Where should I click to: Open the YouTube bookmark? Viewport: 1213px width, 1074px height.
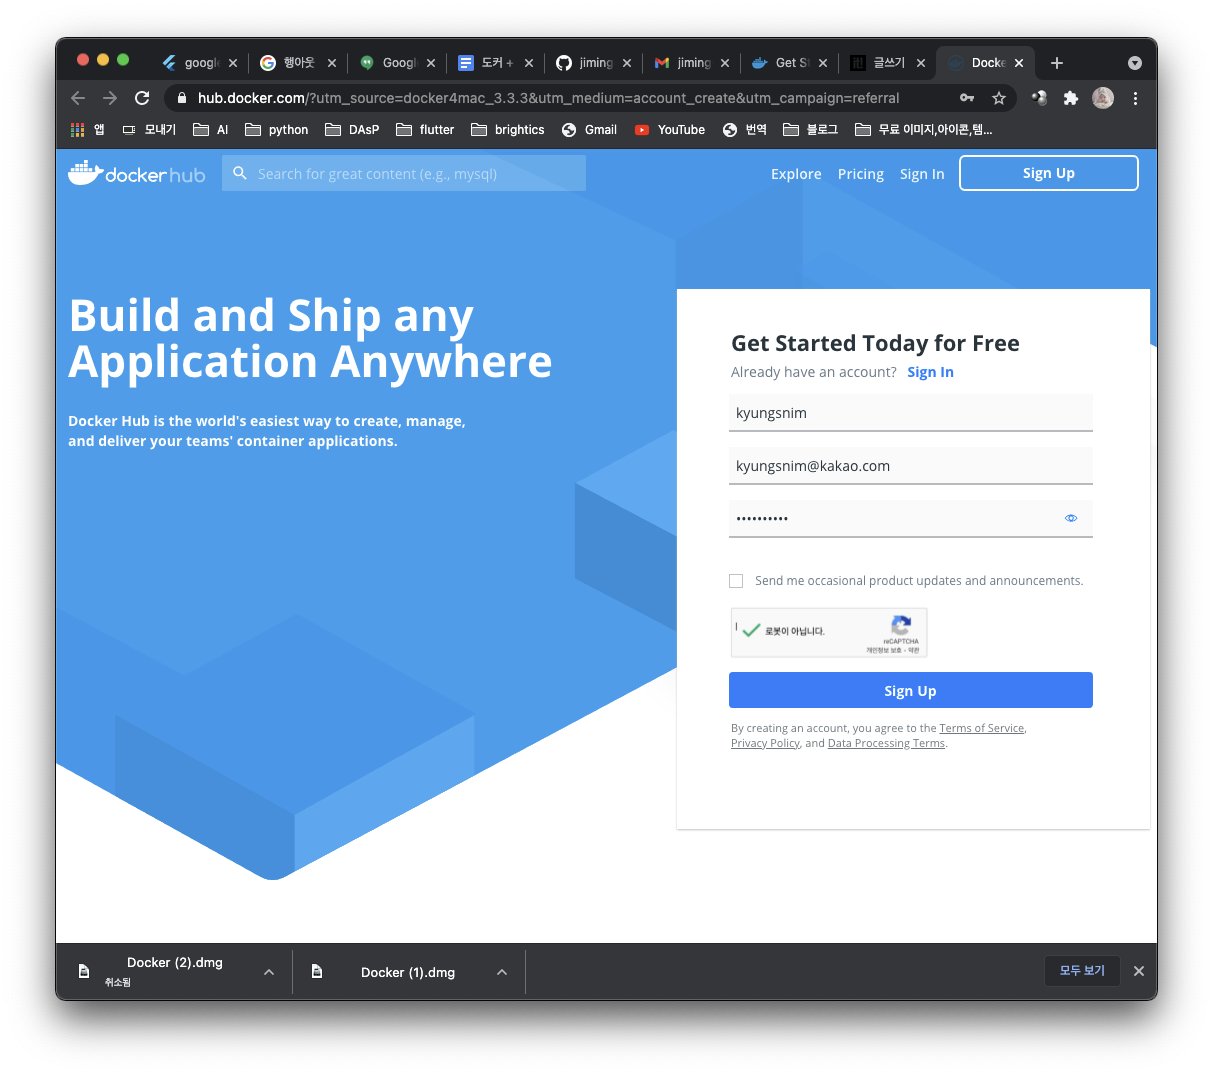(x=670, y=130)
